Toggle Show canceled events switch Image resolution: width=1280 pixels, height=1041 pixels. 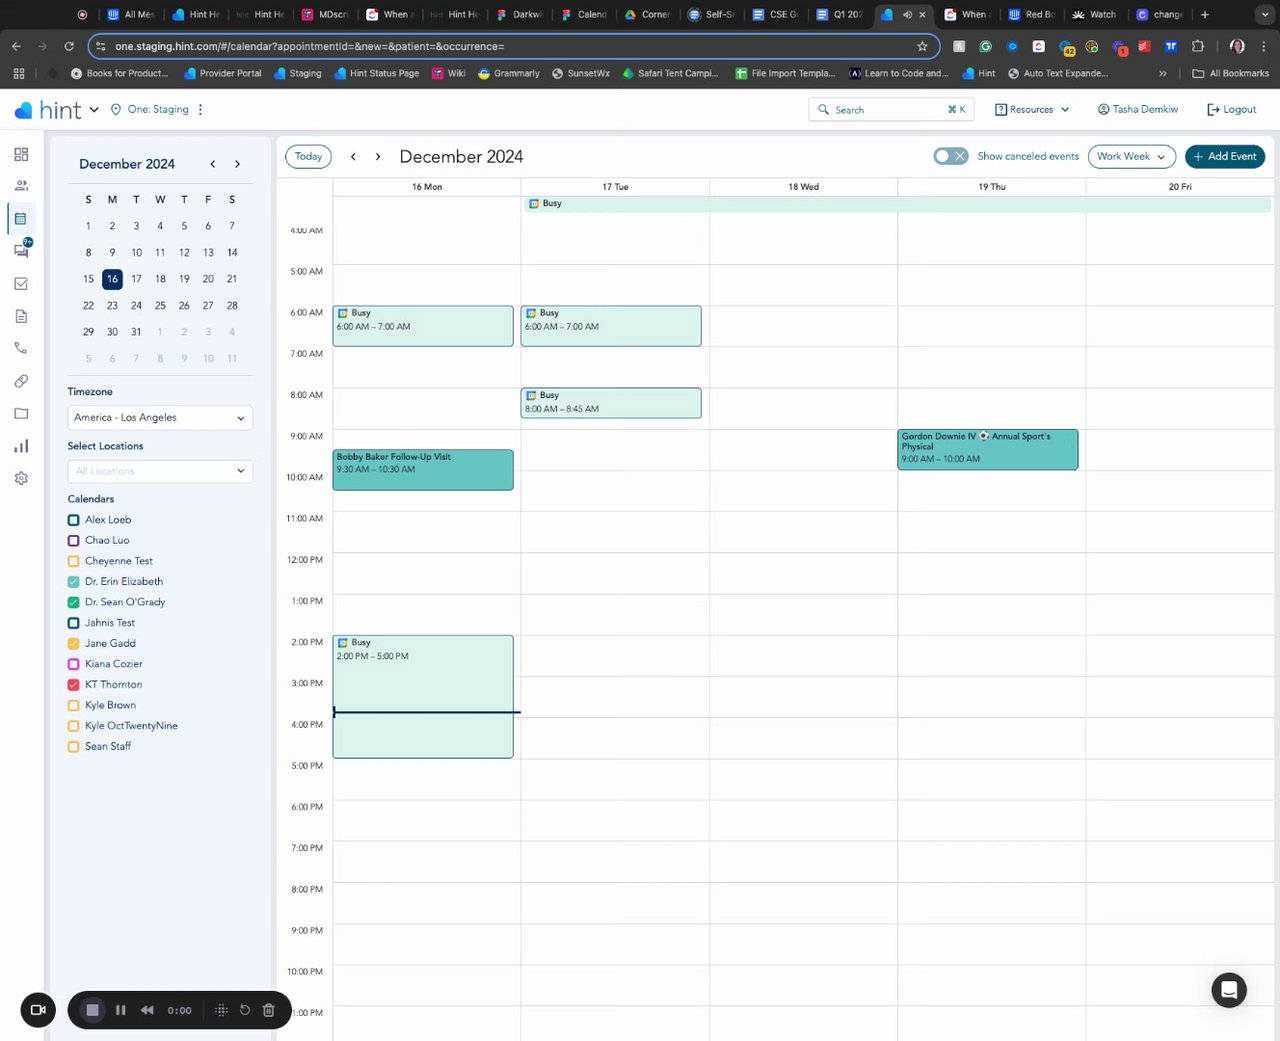coord(950,156)
